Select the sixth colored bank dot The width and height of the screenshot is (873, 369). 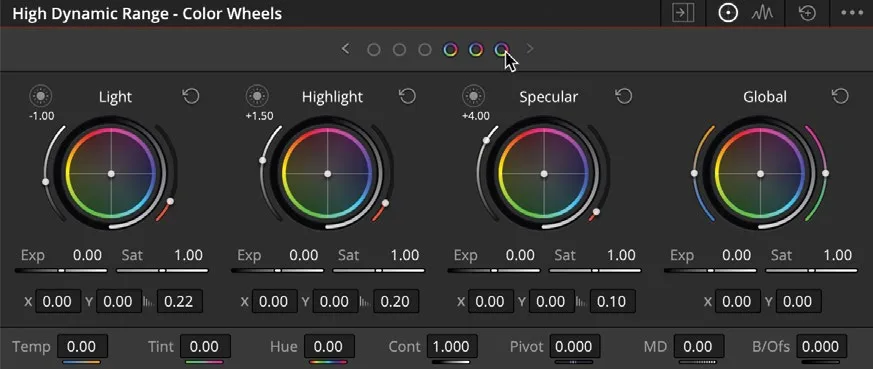click(x=501, y=50)
